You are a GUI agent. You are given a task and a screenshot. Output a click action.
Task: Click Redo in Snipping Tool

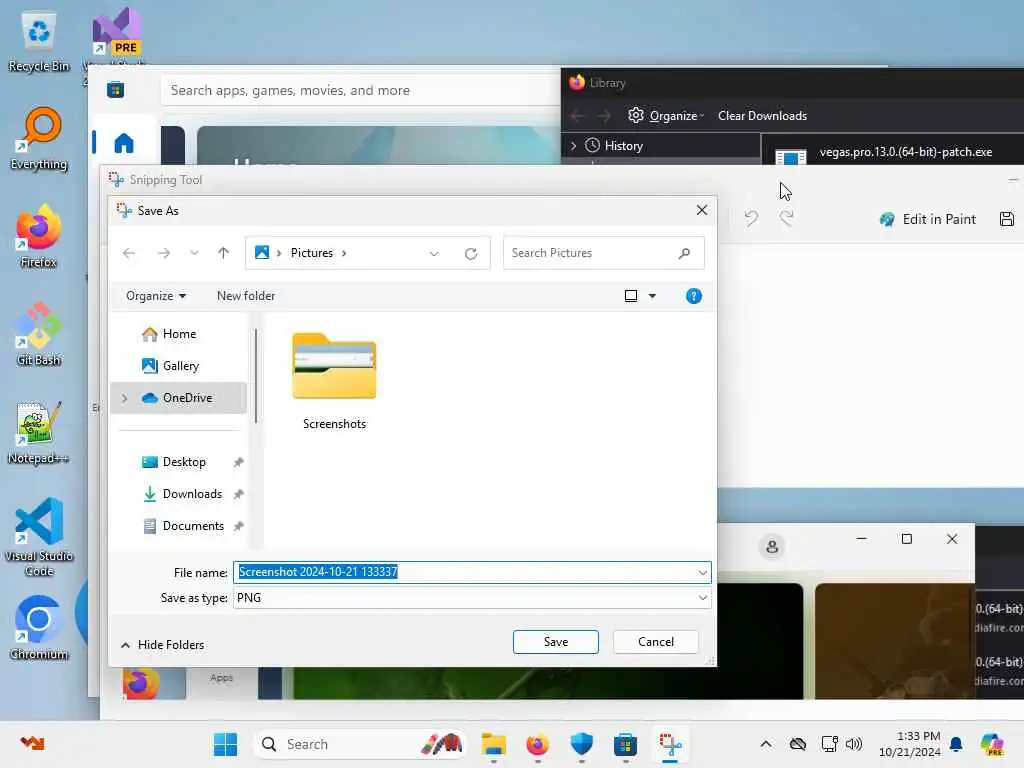click(x=786, y=218)
